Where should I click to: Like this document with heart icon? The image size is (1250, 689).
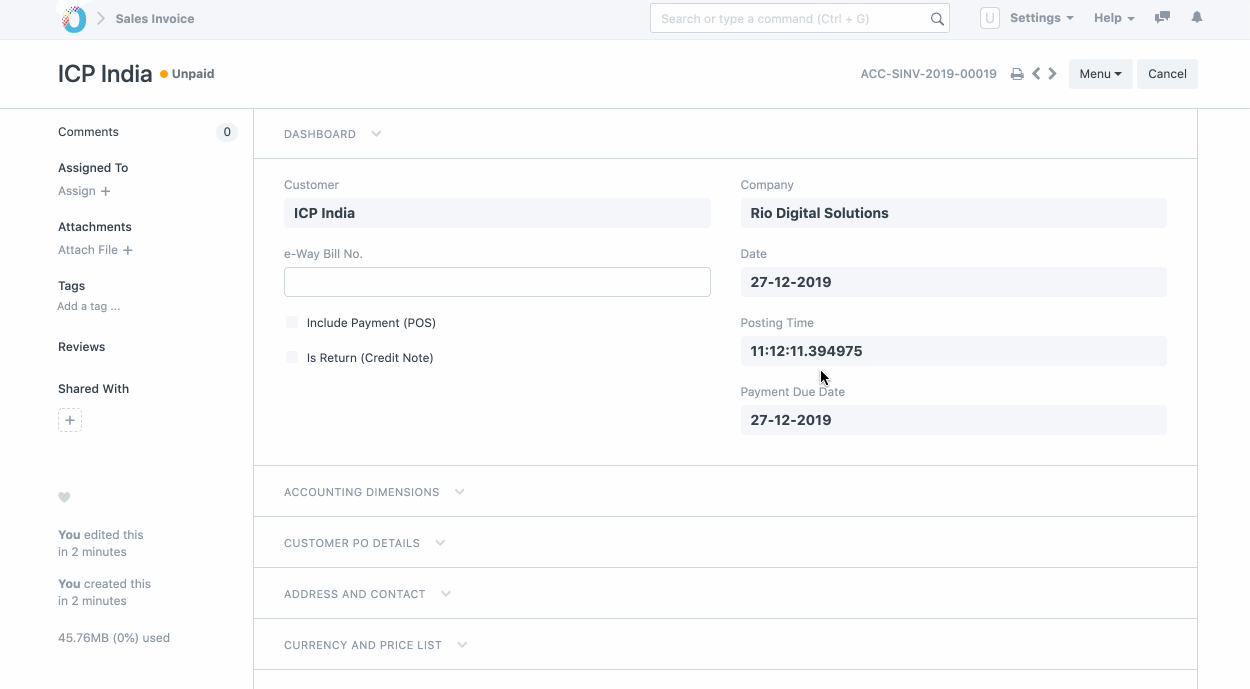(x=64, y=498)
